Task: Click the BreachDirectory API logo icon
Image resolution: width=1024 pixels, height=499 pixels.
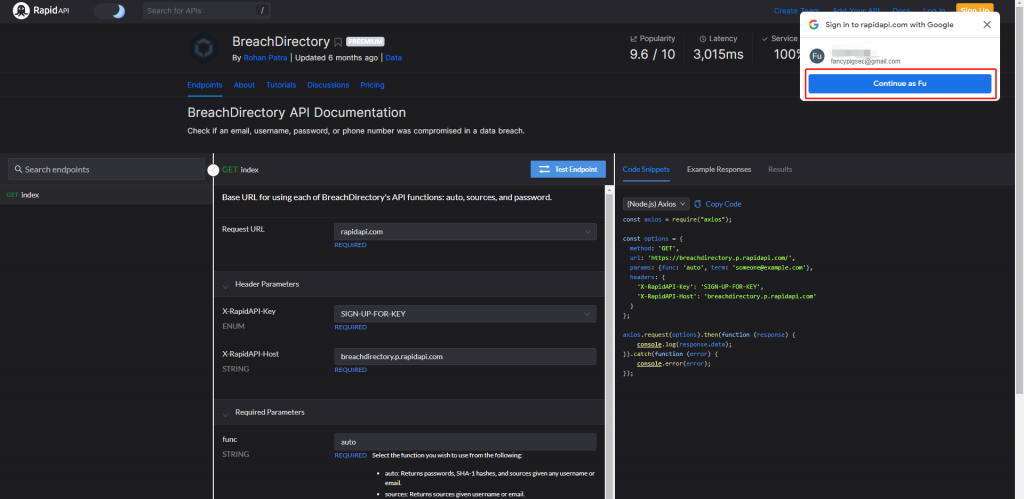Action: pos(205,50)
